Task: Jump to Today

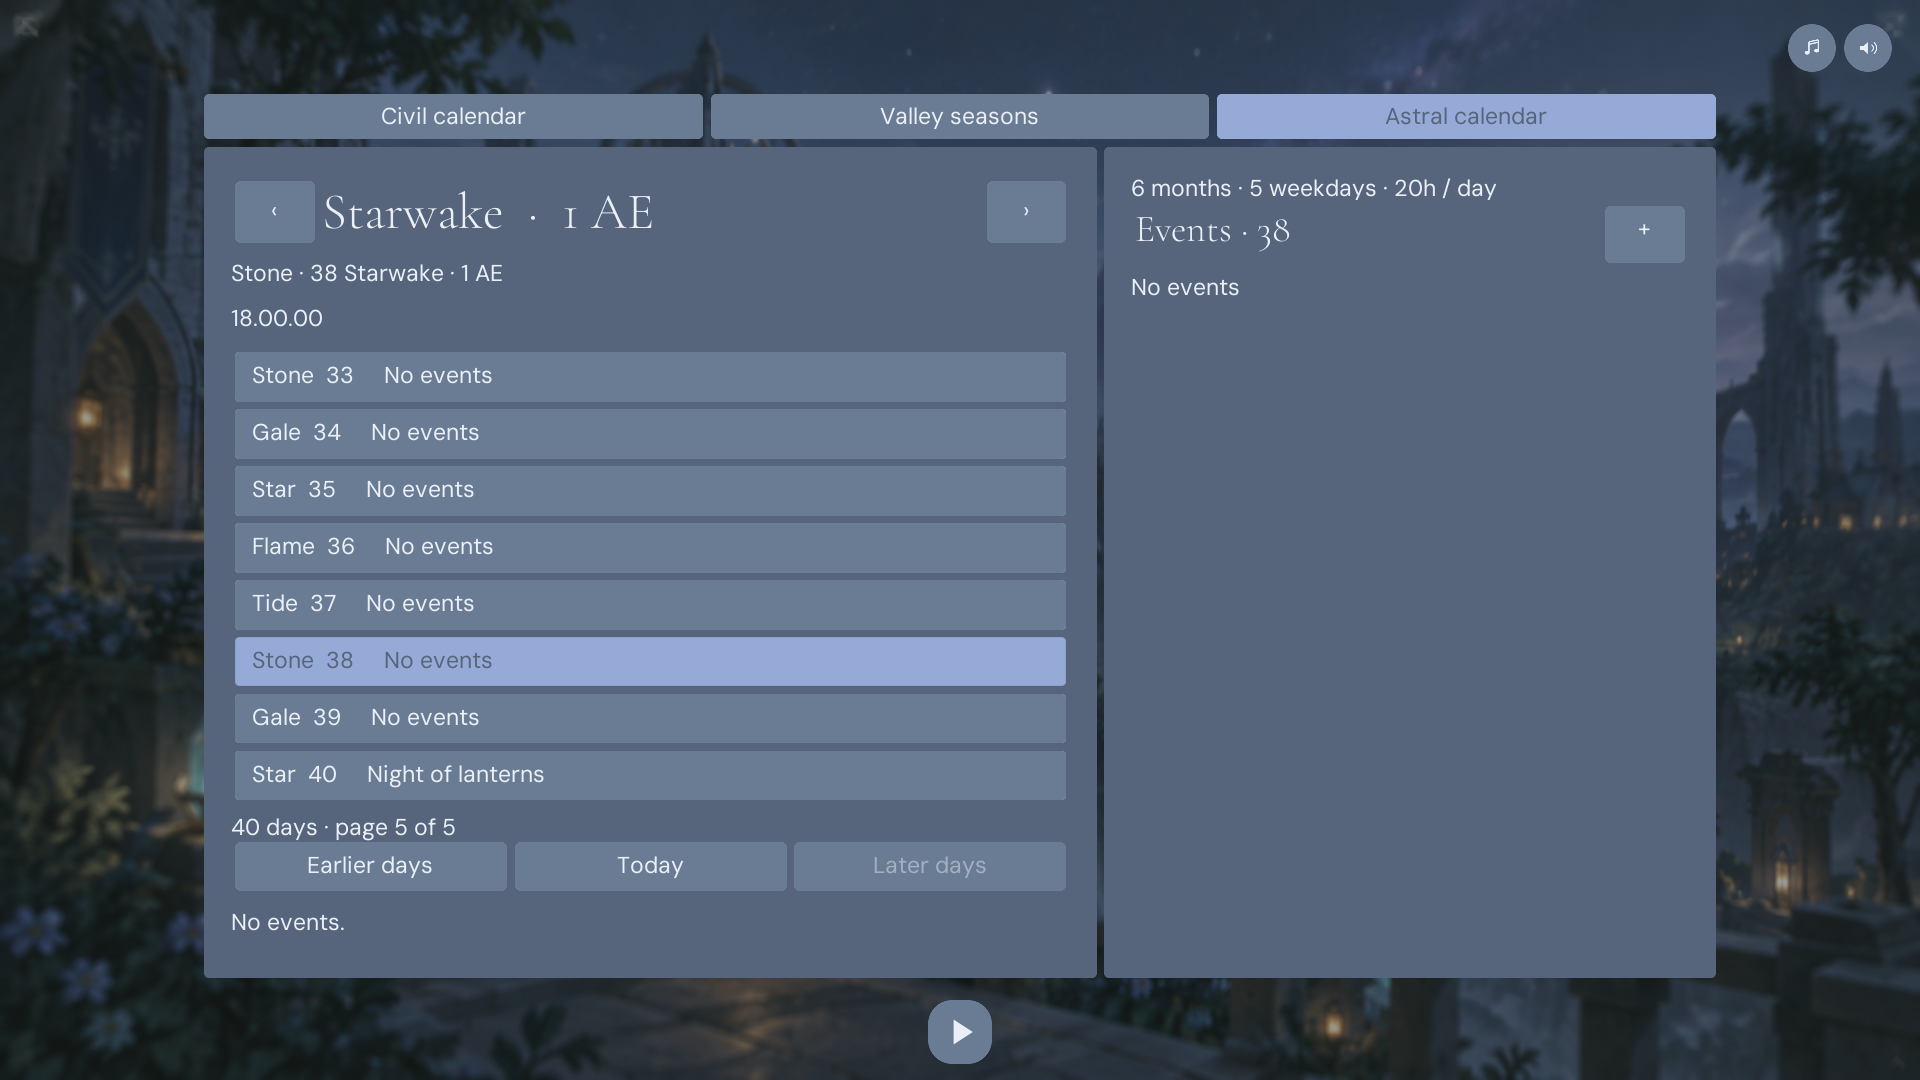Action: click(x=650, y=866)
